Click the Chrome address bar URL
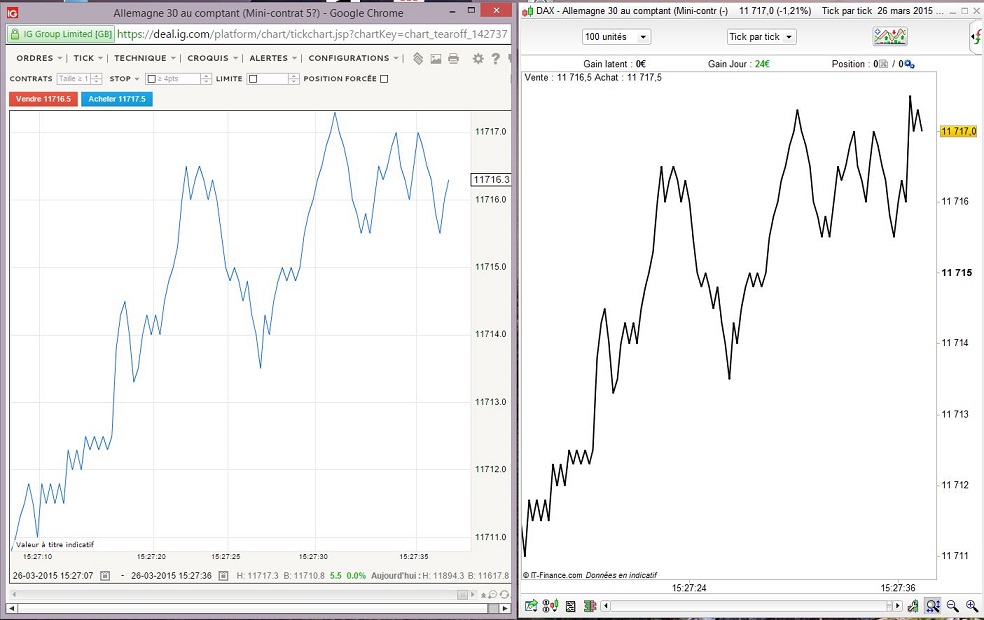 (x=312, y=34)
